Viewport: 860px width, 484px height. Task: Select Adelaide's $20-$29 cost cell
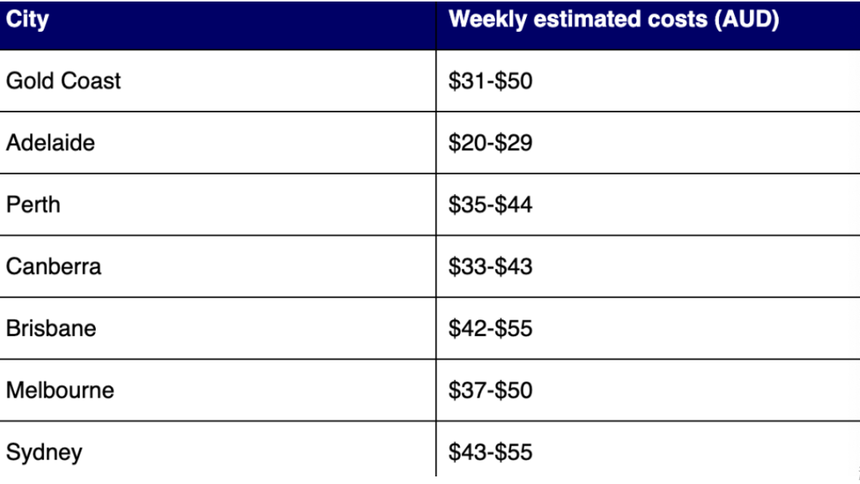click(490, 143)
